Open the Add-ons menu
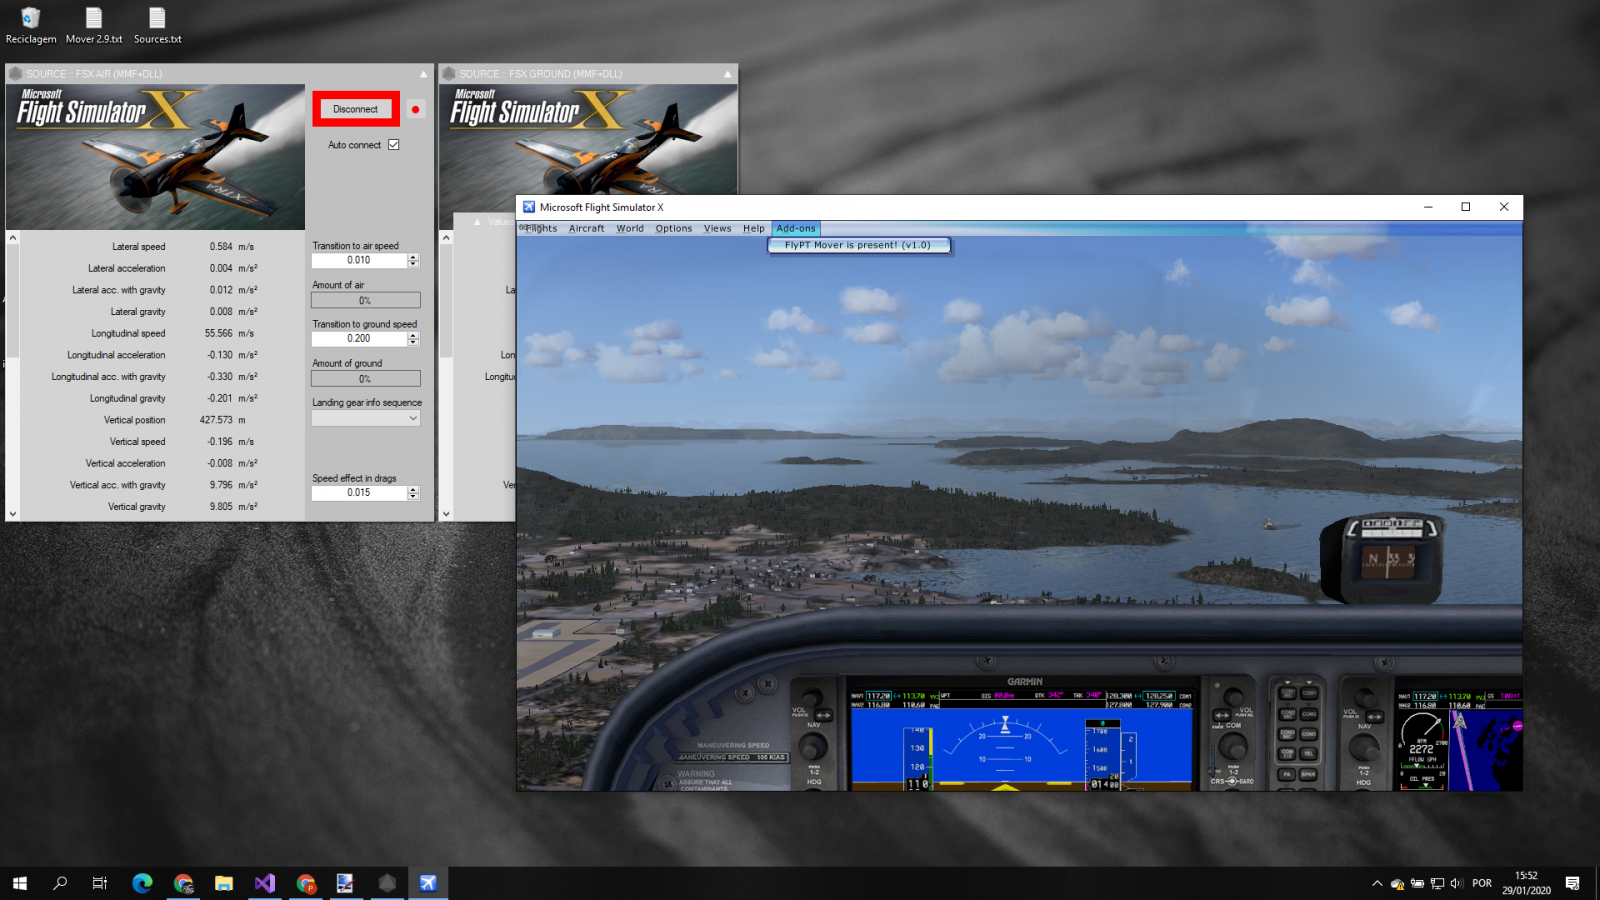 (796, 229)
